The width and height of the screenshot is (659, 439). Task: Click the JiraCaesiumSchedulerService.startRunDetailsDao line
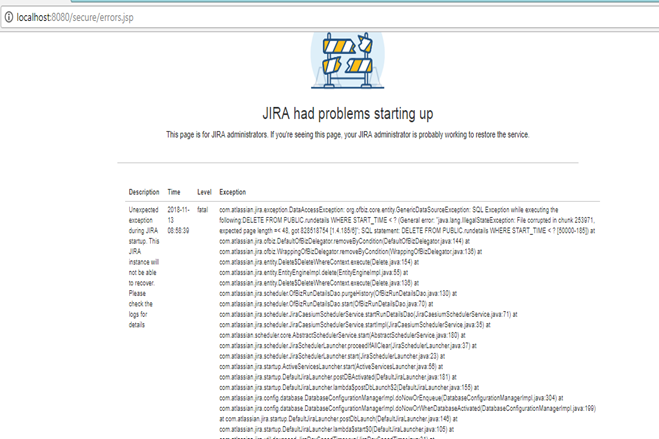pyautogui.click(x=368, y=314)
